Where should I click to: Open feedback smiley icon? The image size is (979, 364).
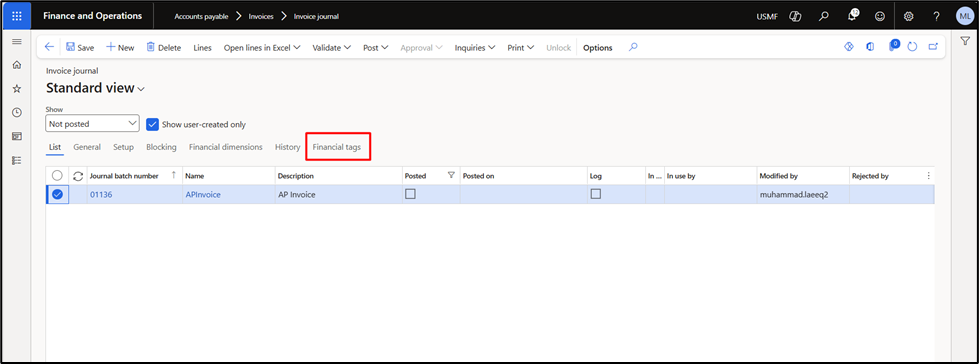tap(880, 16)
